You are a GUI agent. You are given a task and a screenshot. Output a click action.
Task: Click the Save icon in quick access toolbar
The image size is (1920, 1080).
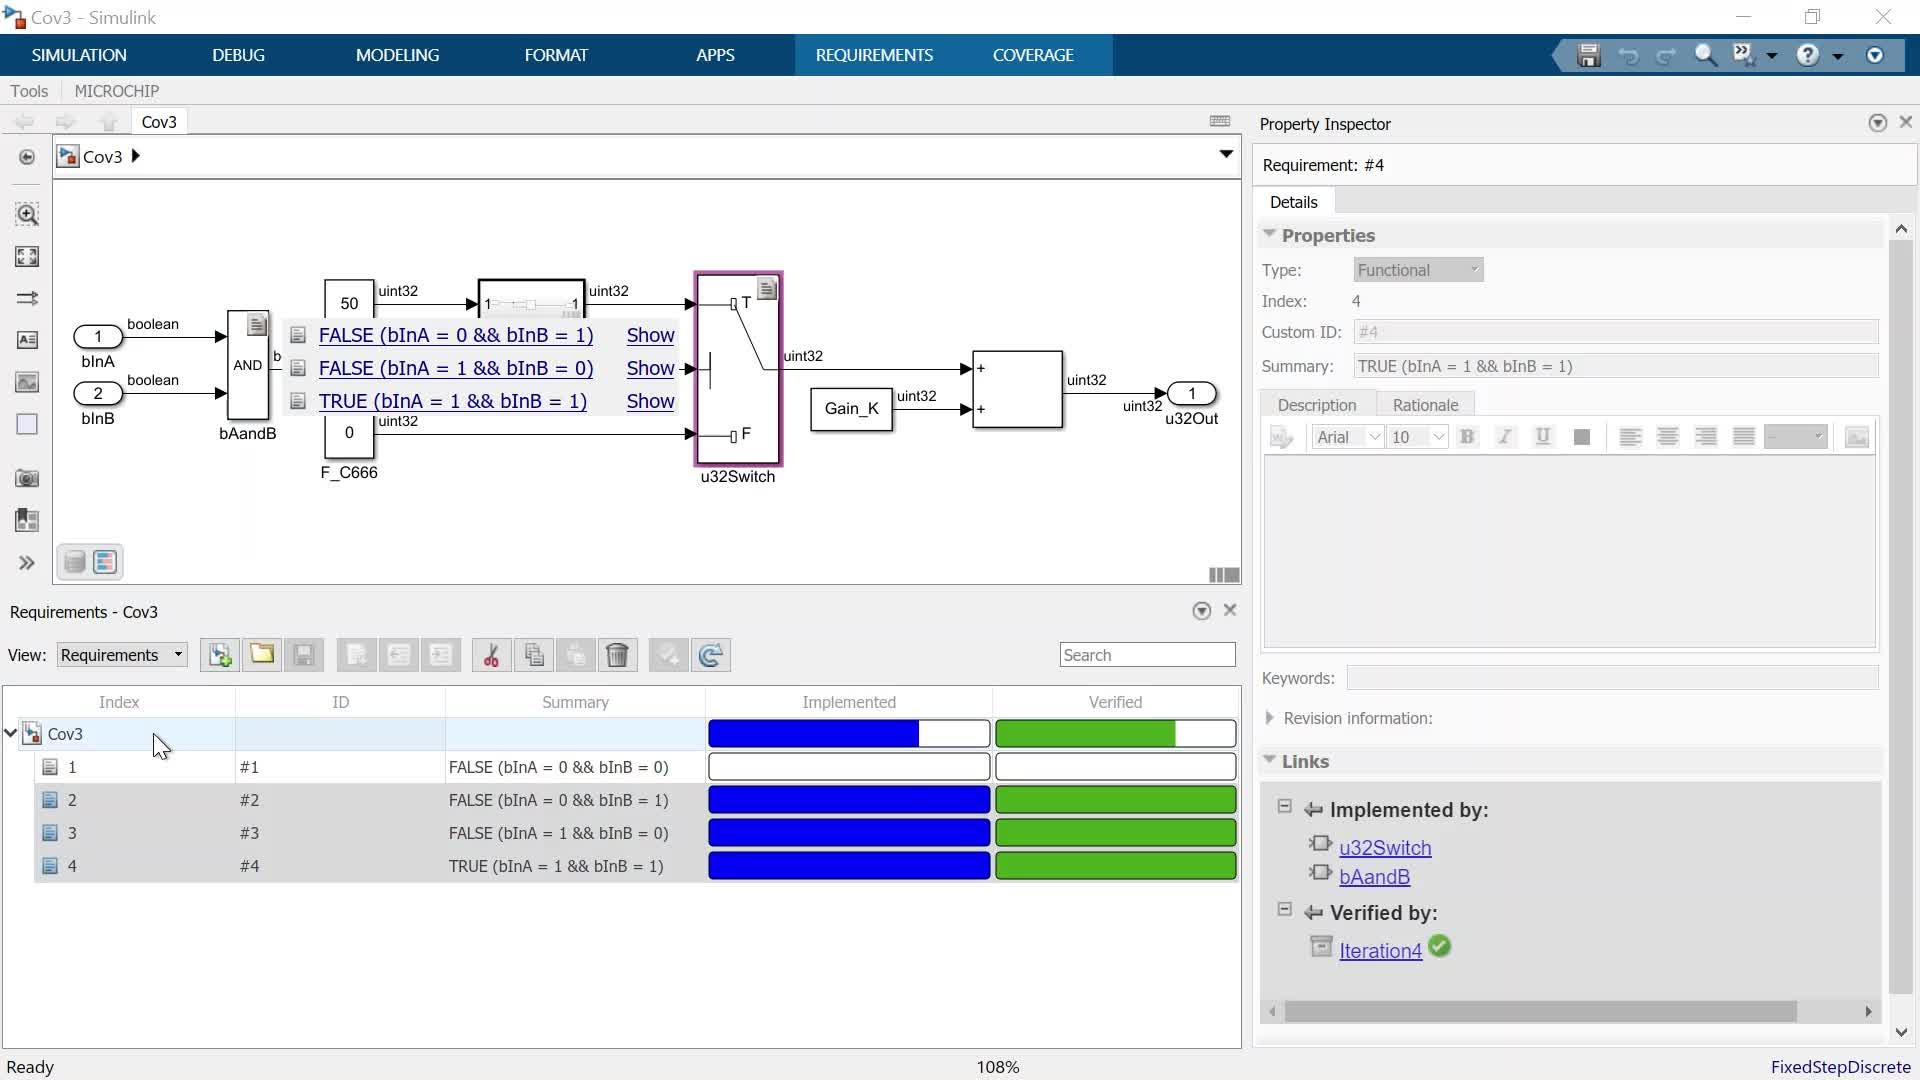point(1589,56)
